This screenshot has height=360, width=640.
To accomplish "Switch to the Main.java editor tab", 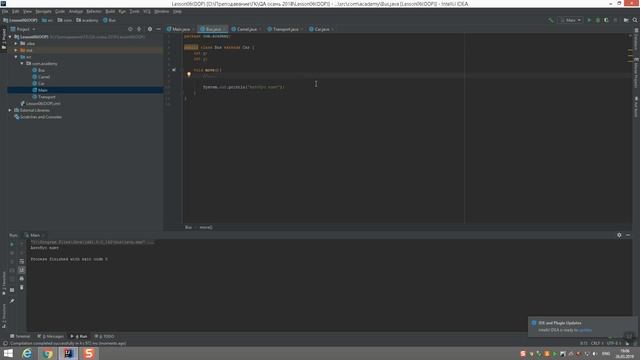I will tap(180, 29).
